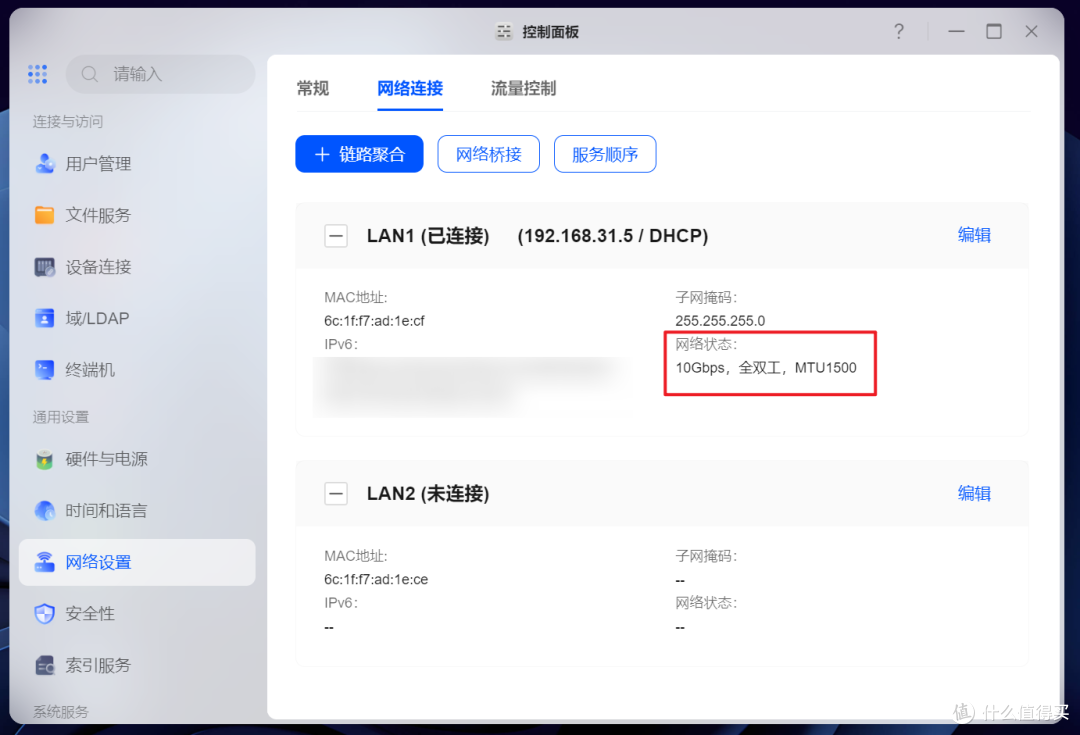Open 设备连接 settings
The image size is (1080, 735).
137,267
